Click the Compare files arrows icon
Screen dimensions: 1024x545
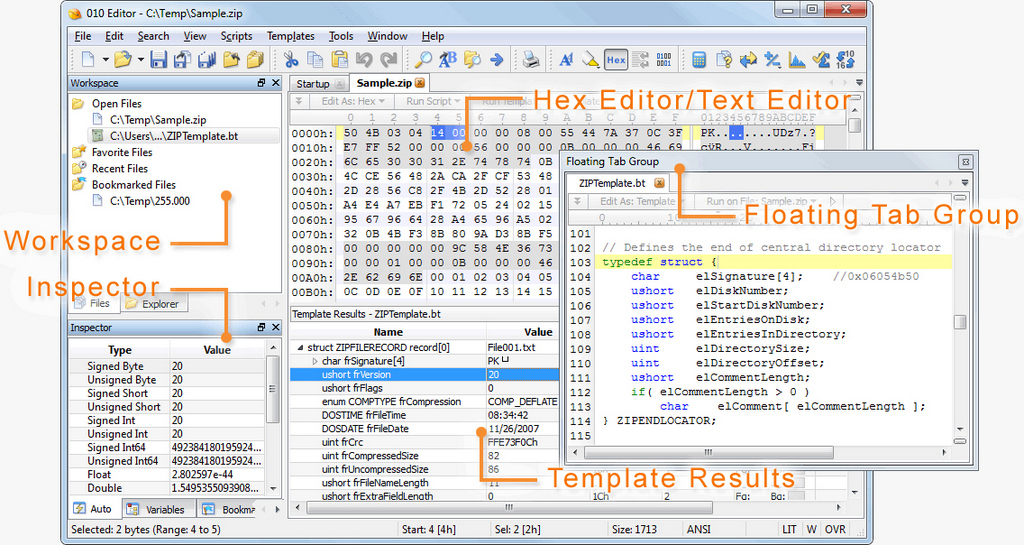click(748, 60)
